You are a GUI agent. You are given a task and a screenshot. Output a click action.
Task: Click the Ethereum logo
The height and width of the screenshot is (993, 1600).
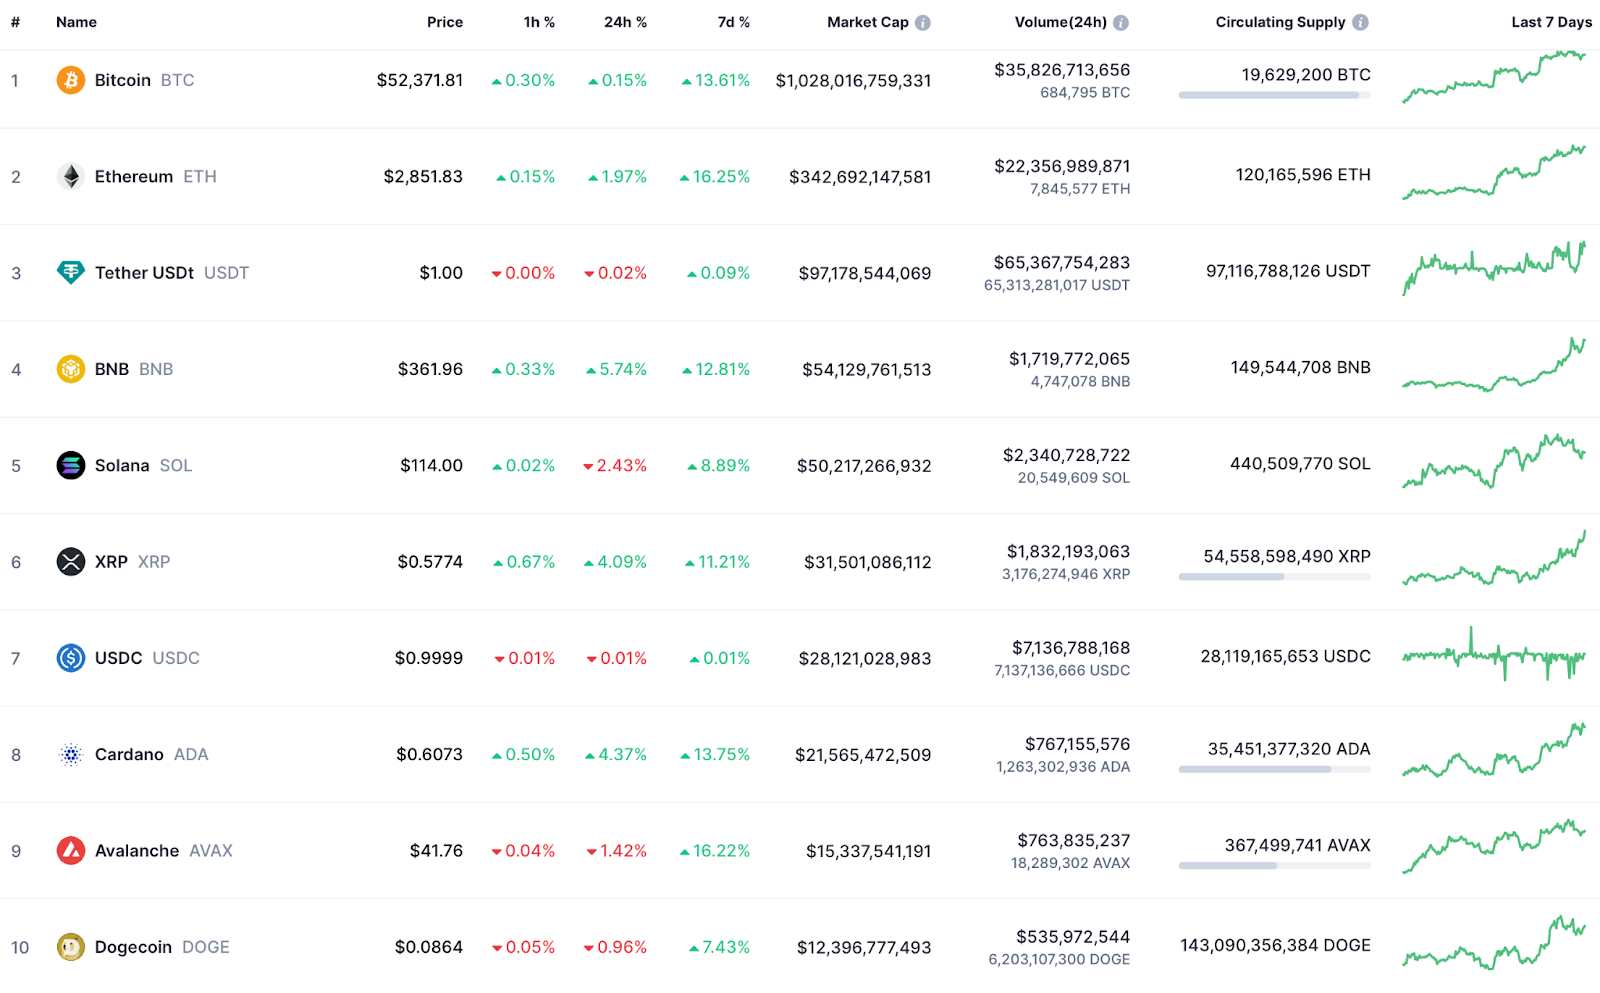(69, 176)
